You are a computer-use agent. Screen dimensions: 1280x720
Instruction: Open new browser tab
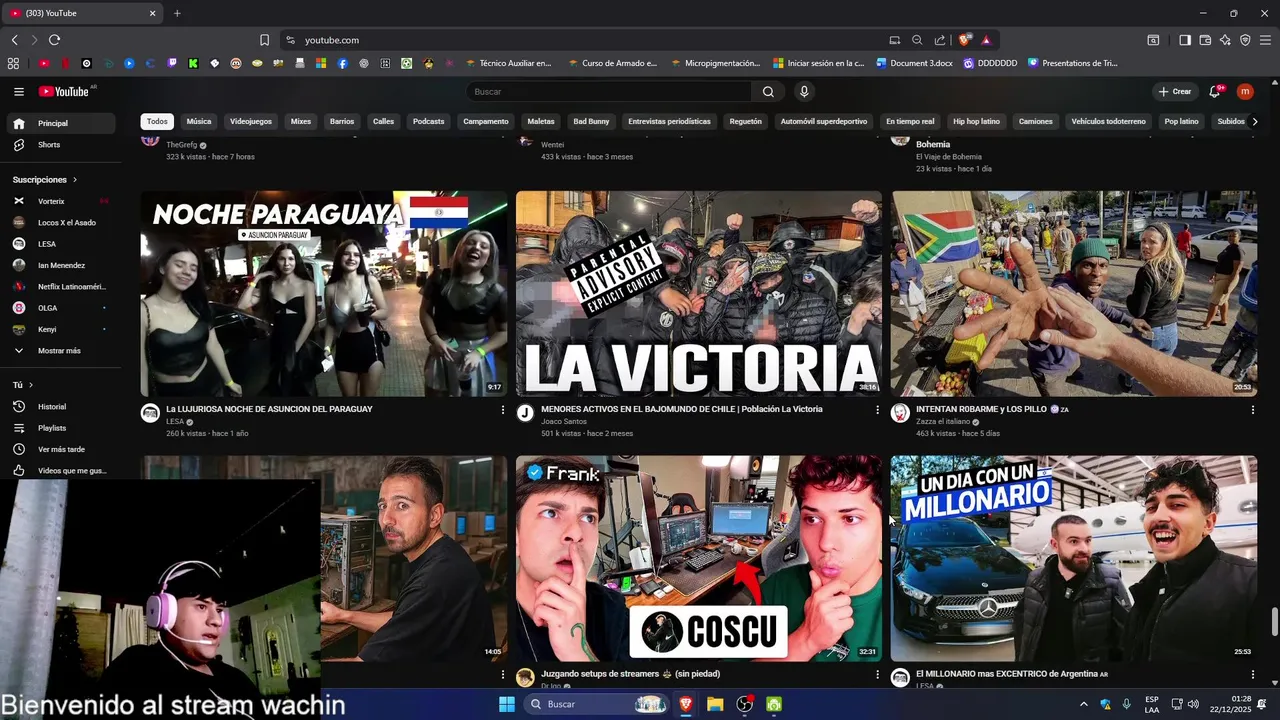point(177,13)
